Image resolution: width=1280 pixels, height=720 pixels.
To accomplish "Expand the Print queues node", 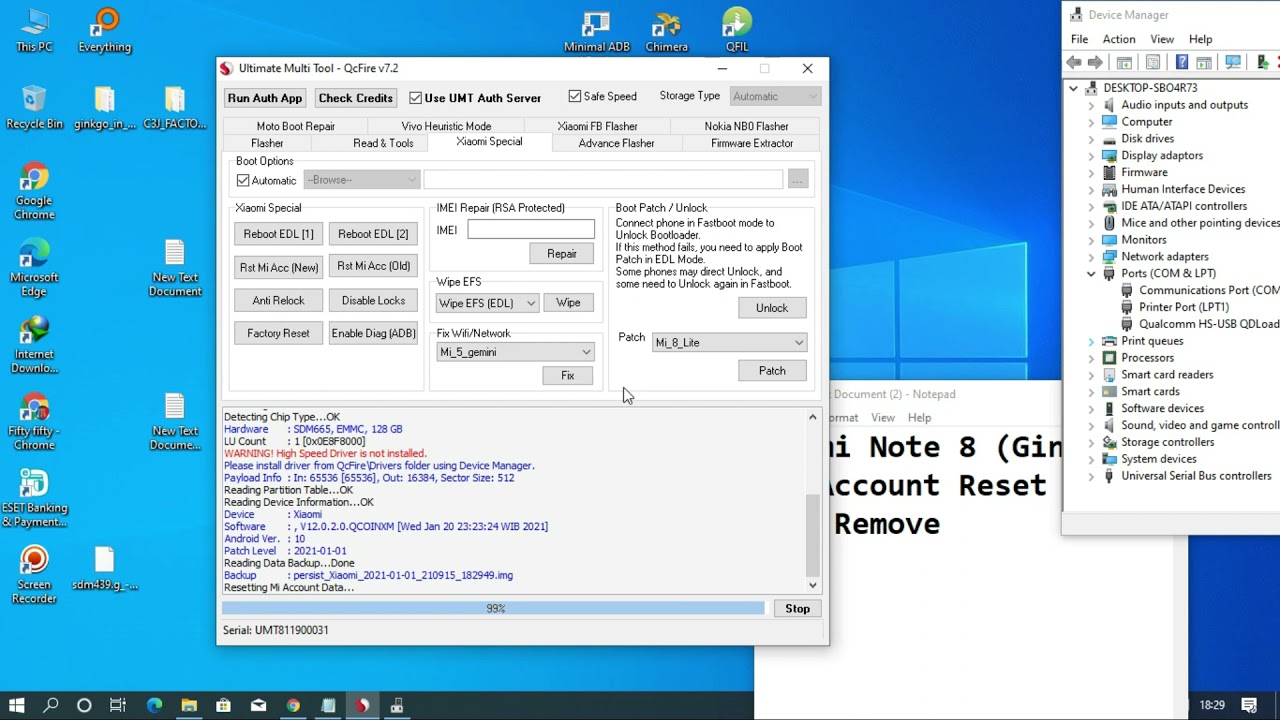I will click(1091, 341).
